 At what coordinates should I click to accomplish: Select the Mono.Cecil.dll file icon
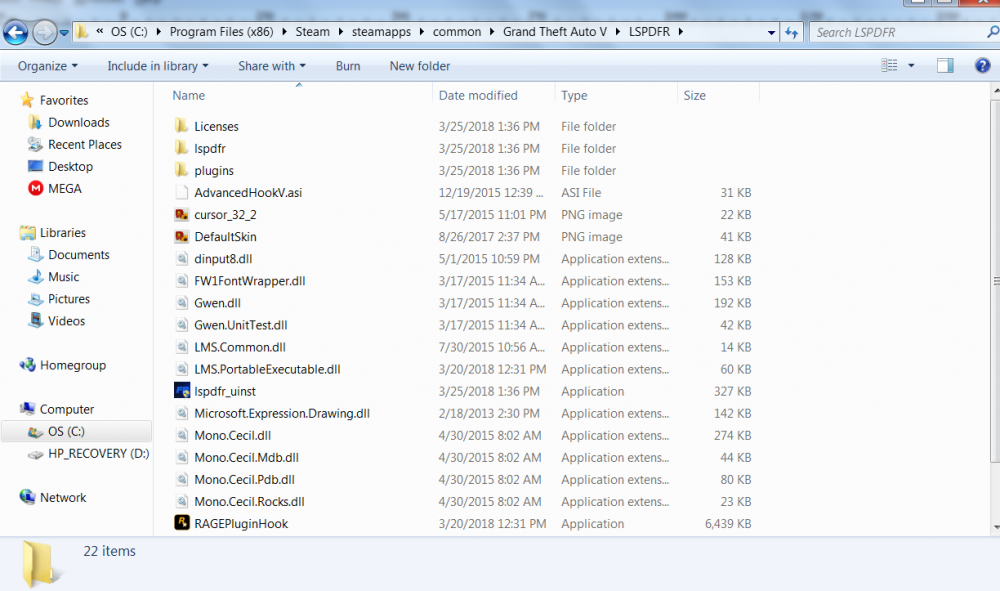point(182,435)
